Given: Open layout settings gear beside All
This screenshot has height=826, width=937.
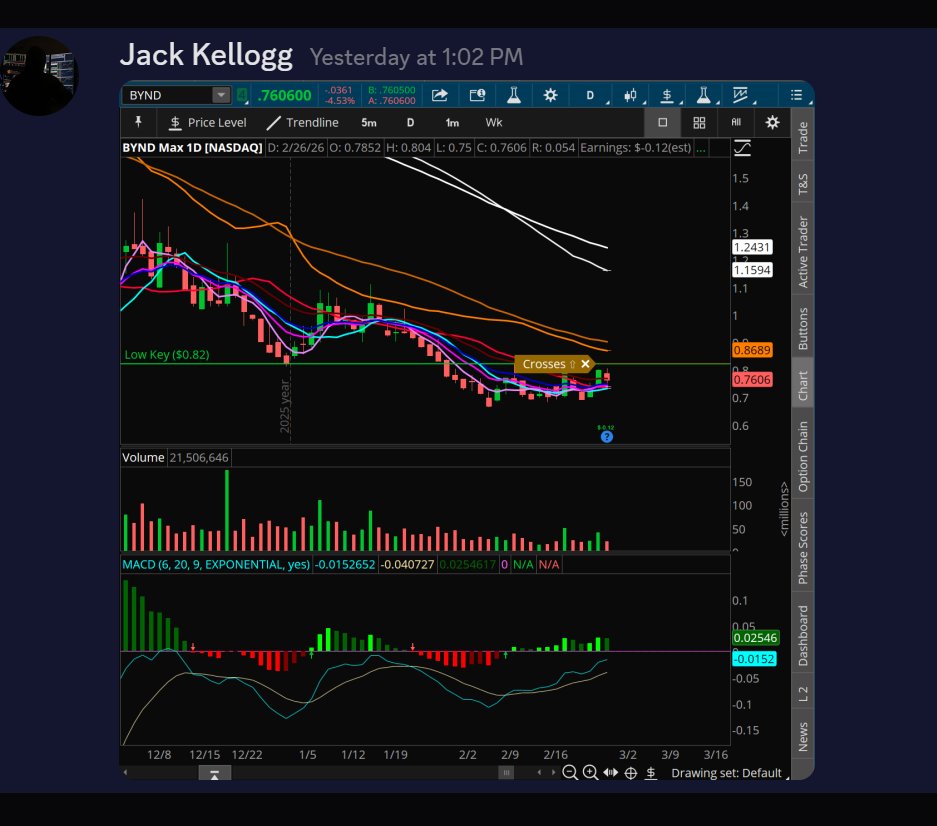Looking at the screenshot, I should [x=772, y=123].
